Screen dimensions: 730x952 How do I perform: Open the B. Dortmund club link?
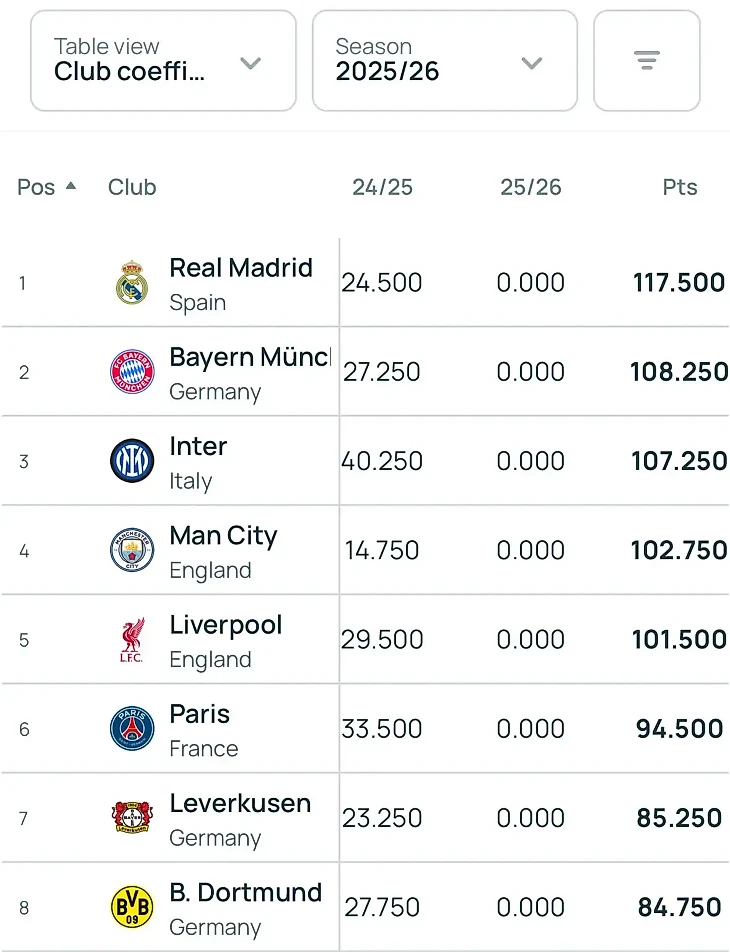click(x=246, y=892)
